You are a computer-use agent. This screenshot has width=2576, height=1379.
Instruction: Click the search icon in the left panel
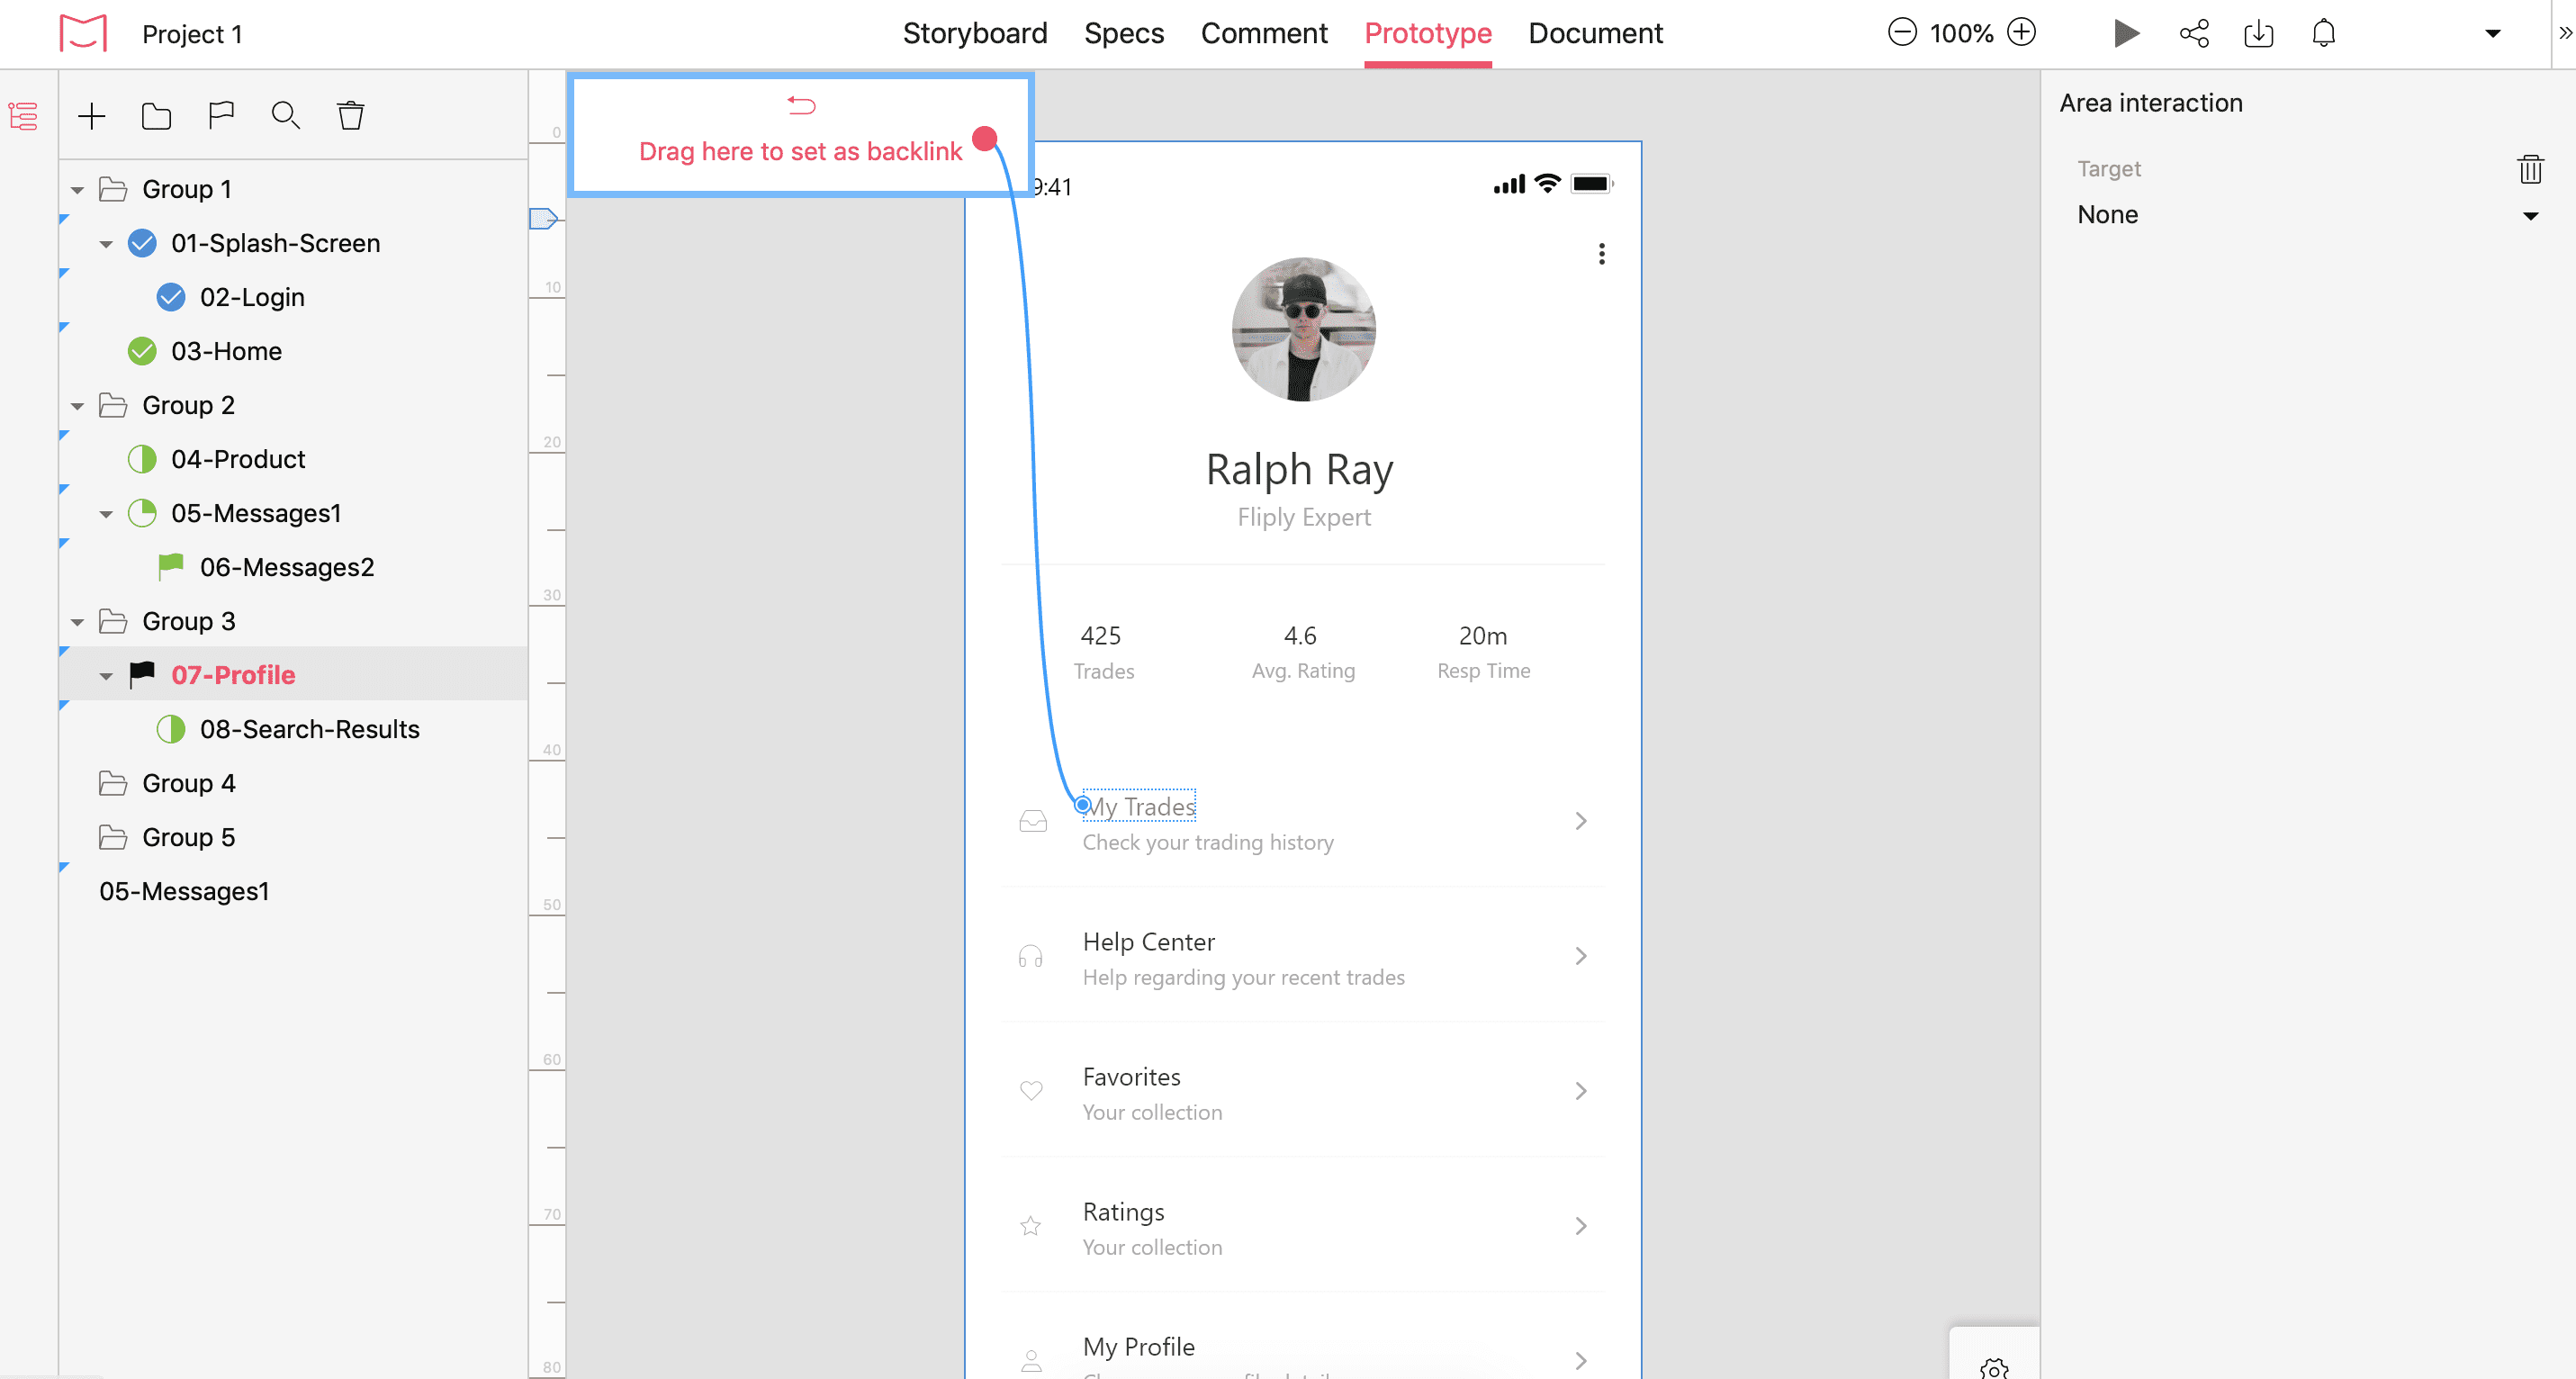pos(284,114)
